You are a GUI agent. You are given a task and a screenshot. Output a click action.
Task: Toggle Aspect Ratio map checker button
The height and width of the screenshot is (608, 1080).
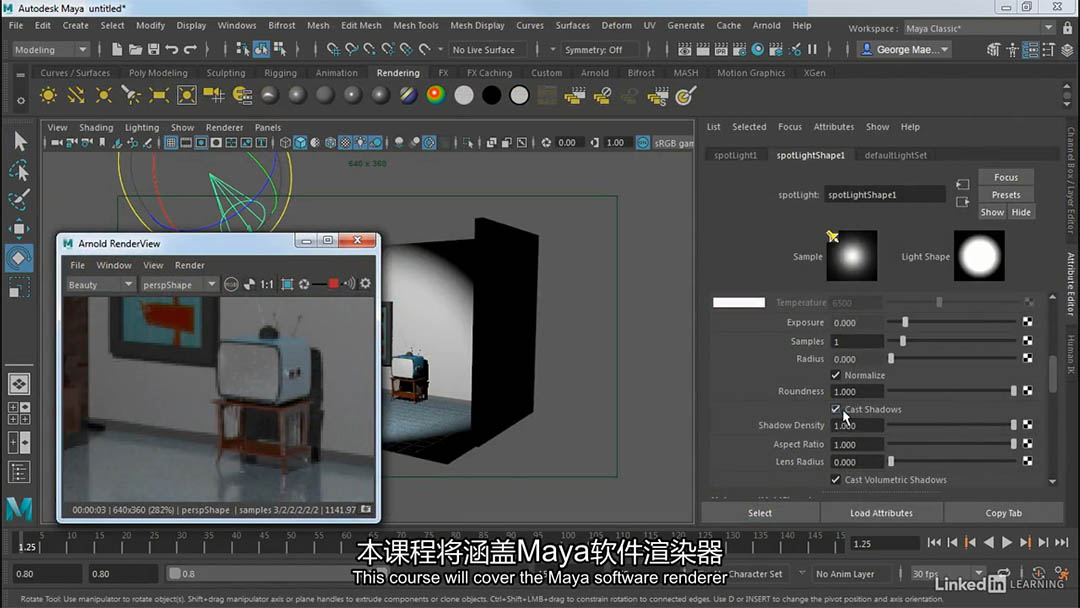click(x=1028, y=443)
